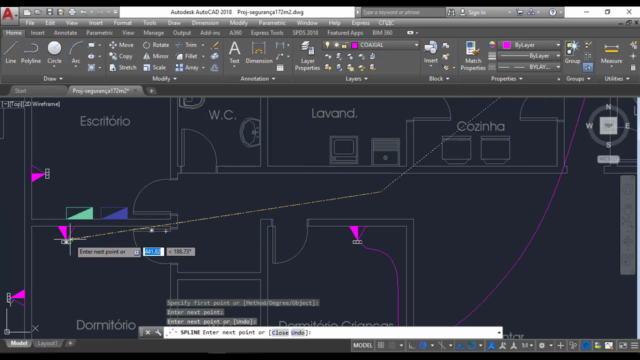Screen dimensions: 640x360
Task: Open the ByLayer lineweight dropdown
Action: [558, 56]
